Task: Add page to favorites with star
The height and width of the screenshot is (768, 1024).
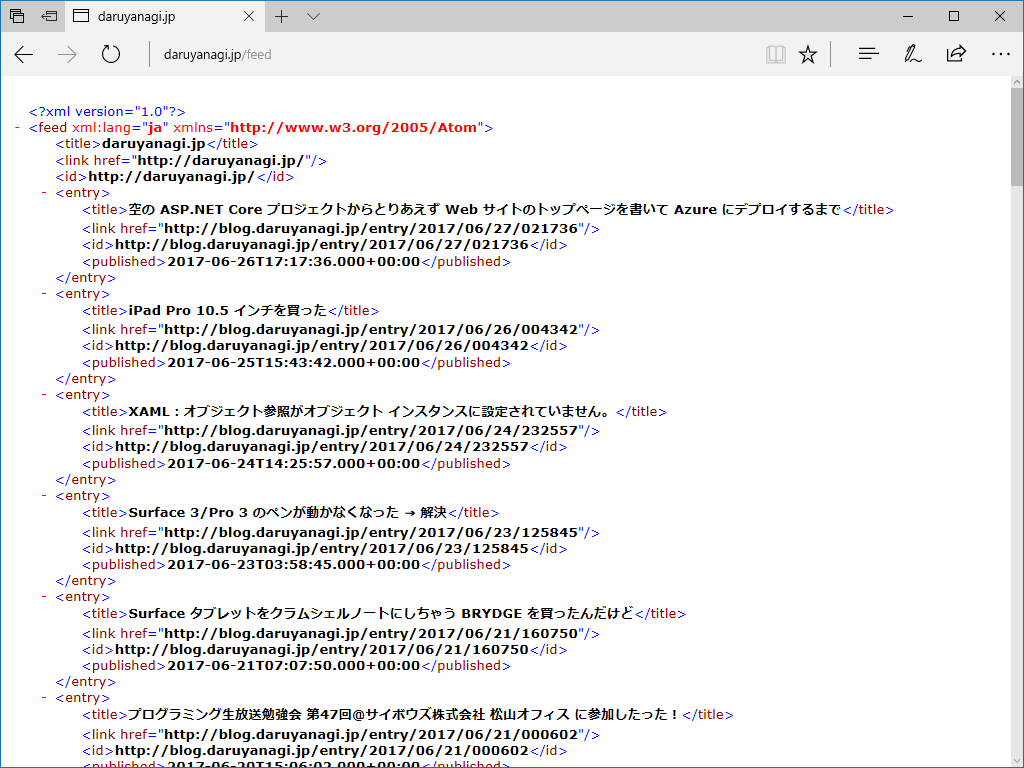Action: [808, 54]
